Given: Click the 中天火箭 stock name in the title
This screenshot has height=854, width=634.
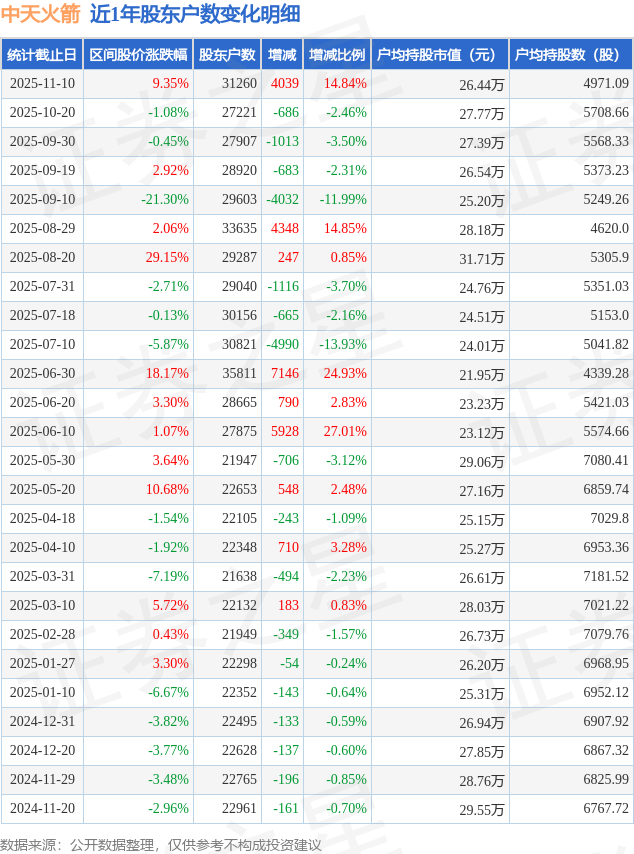Looking at the screenshot, I should tap(40, 14).
